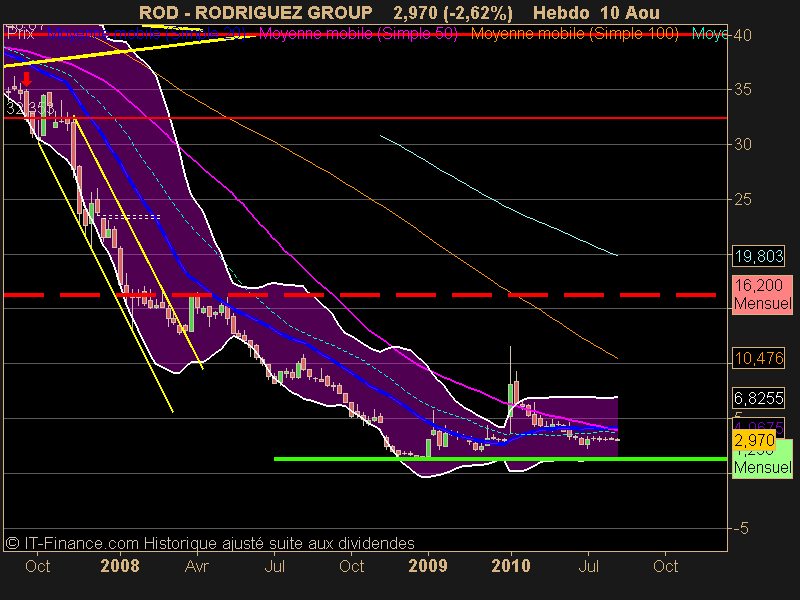Click the 30 value on the price axis

[x=742, y=144]
